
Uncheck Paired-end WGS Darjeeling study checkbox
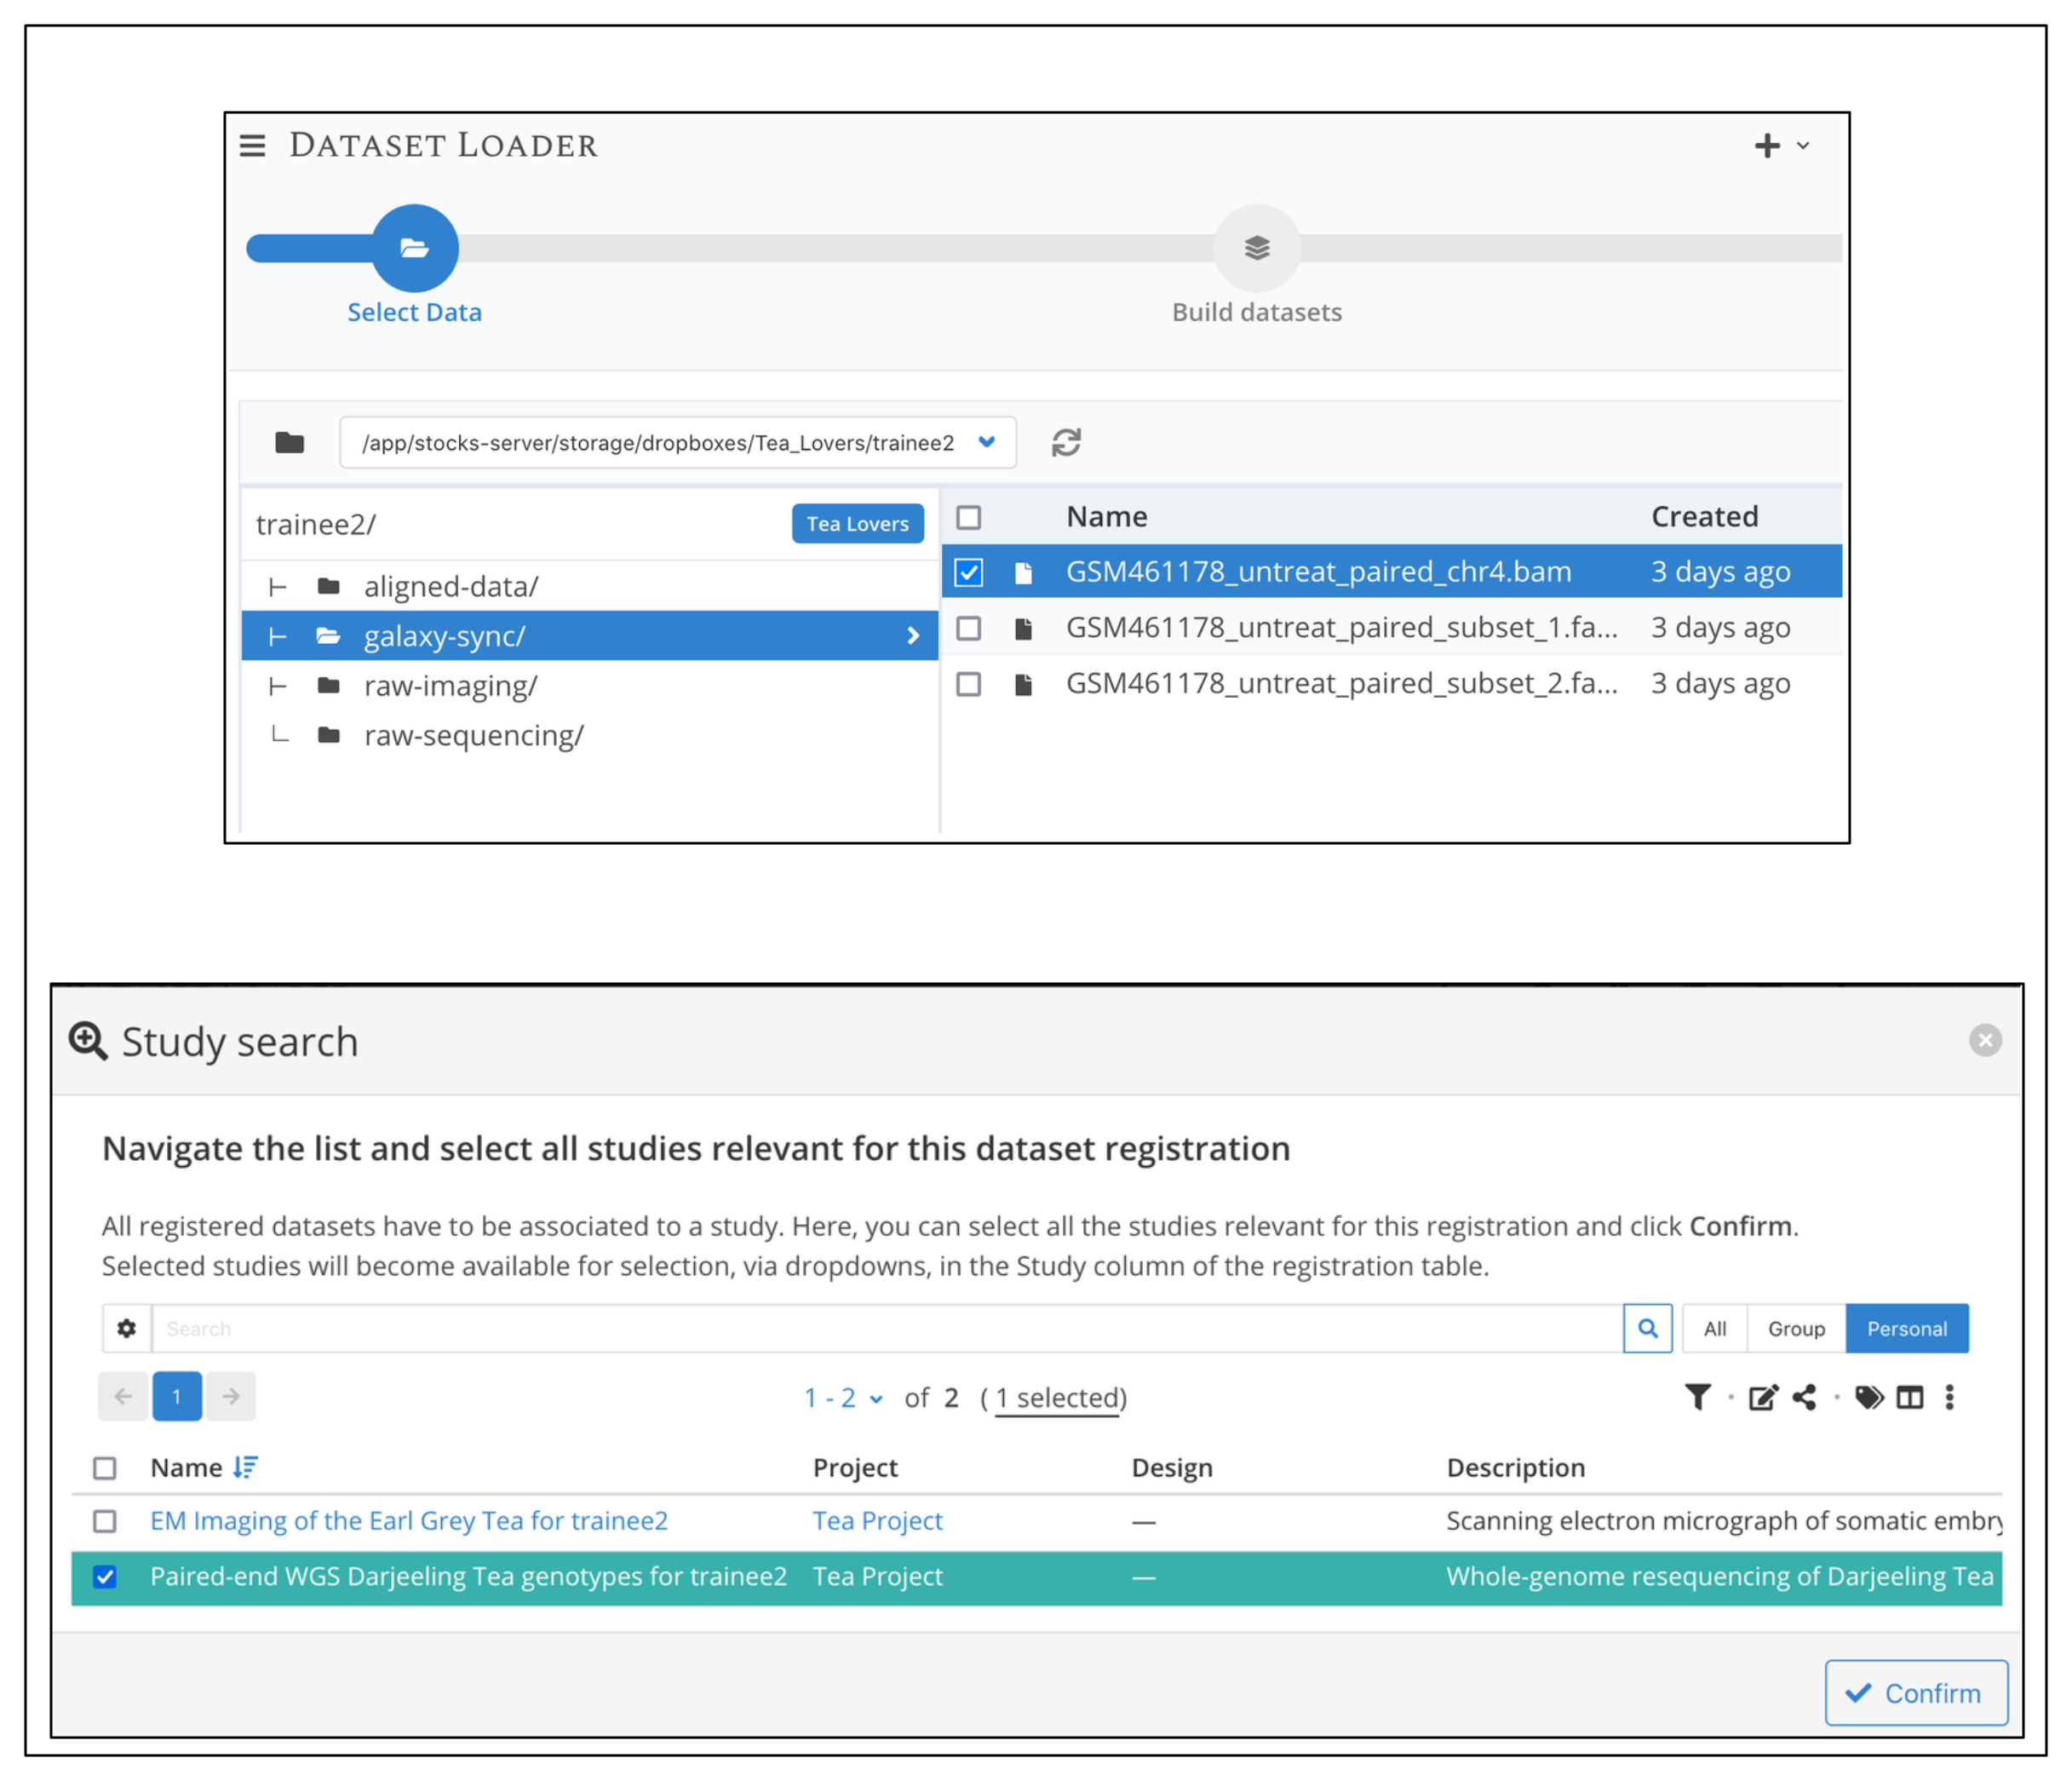click(105, 1577)
